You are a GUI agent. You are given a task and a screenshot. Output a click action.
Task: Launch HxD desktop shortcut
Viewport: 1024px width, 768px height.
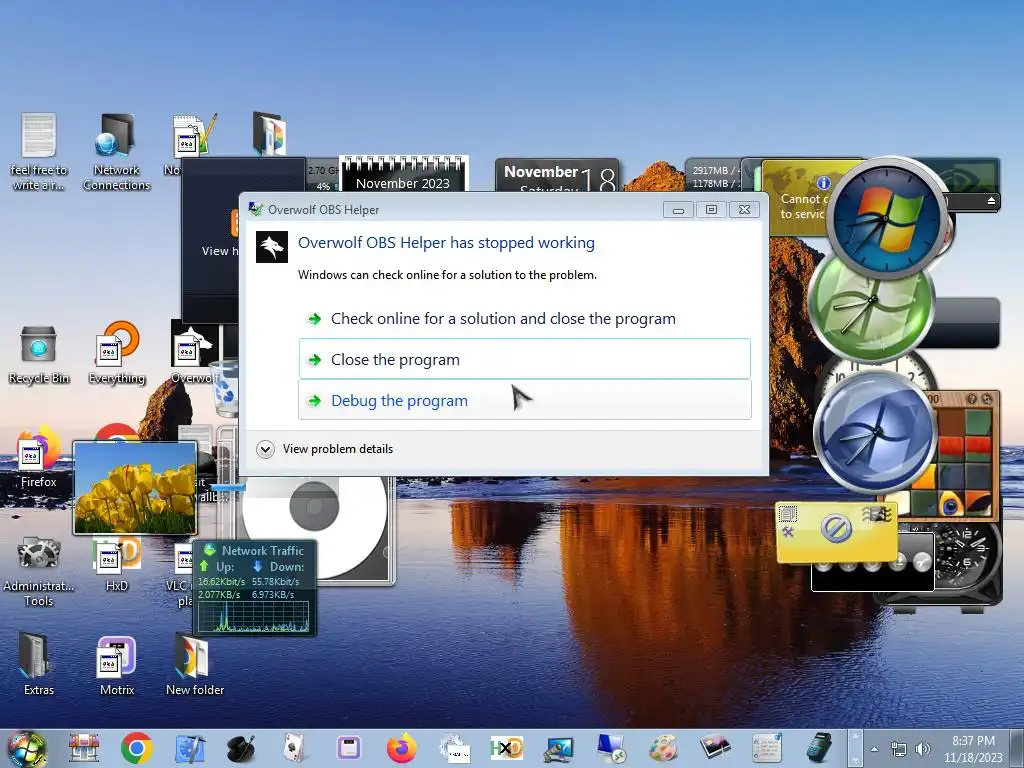(116, 566)
